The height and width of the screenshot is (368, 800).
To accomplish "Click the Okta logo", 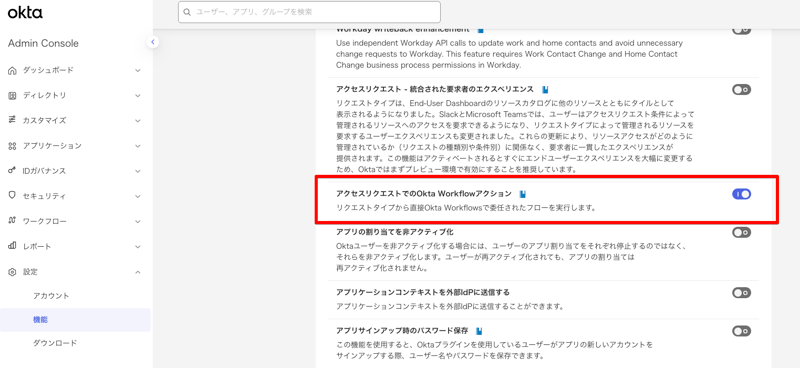I will click(26, 13).
